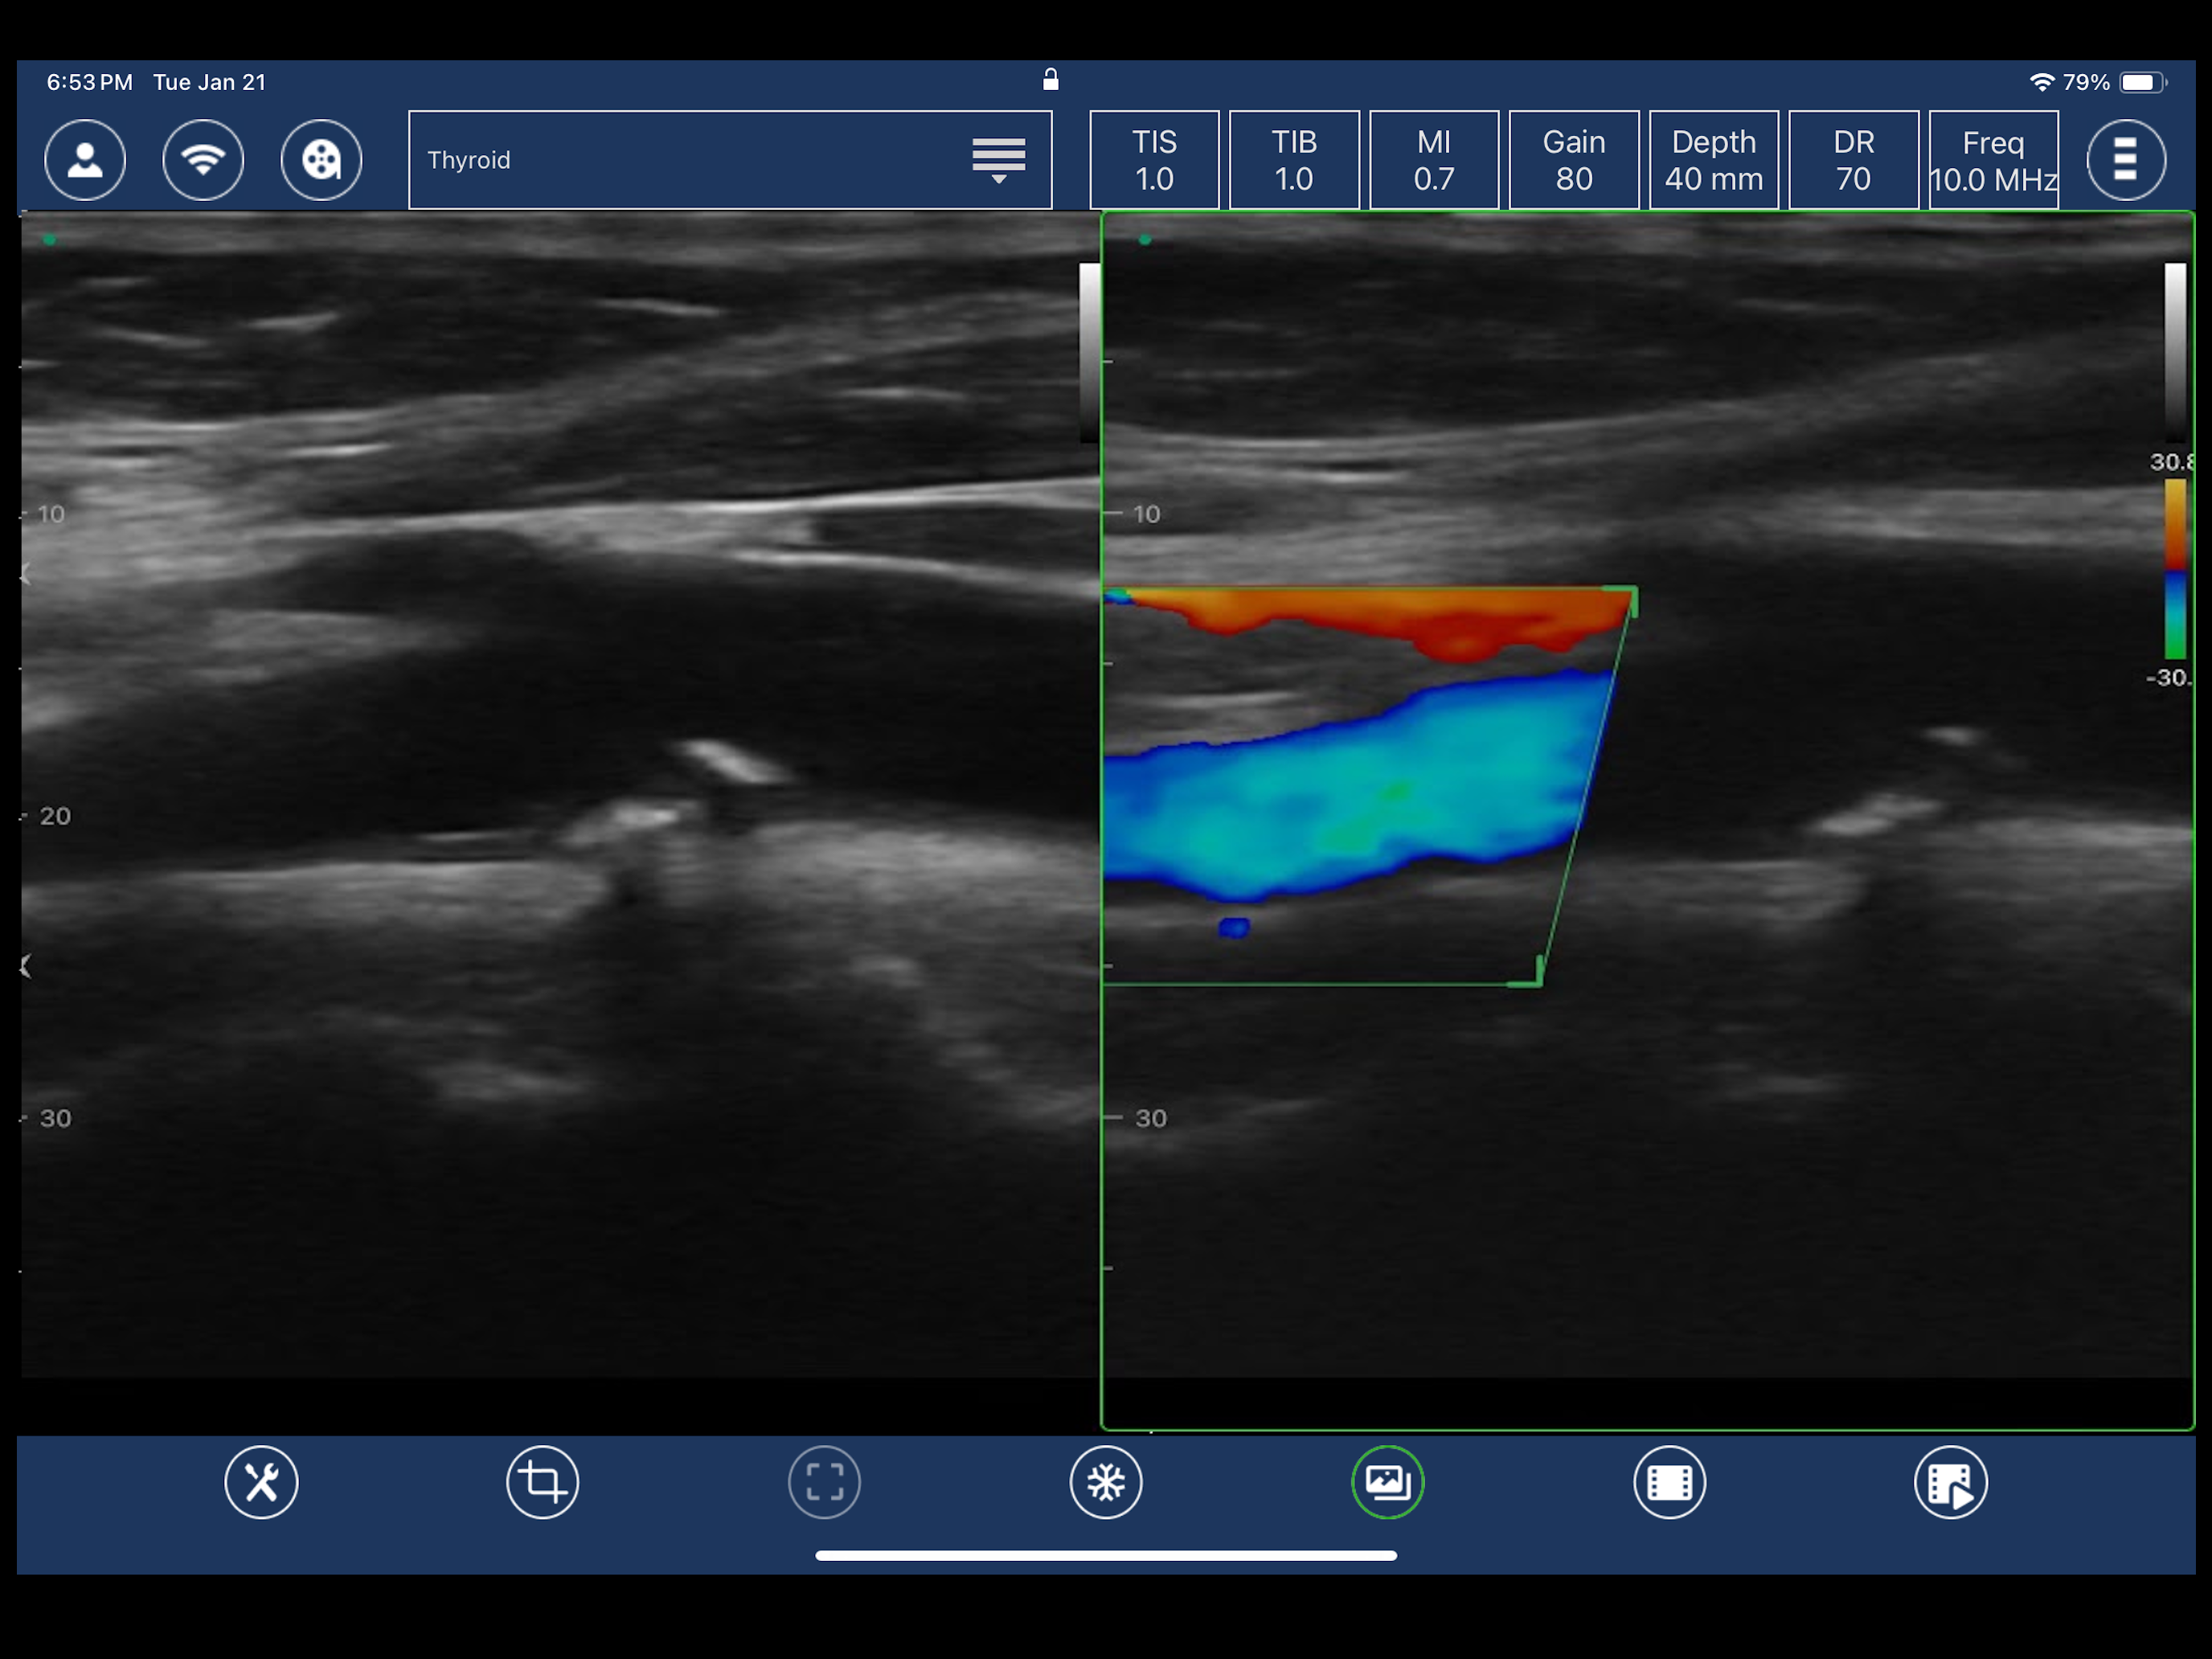
Task: Change the Depth 40 mm setting
Action: pyautogui.click(x=1714, y=160)
